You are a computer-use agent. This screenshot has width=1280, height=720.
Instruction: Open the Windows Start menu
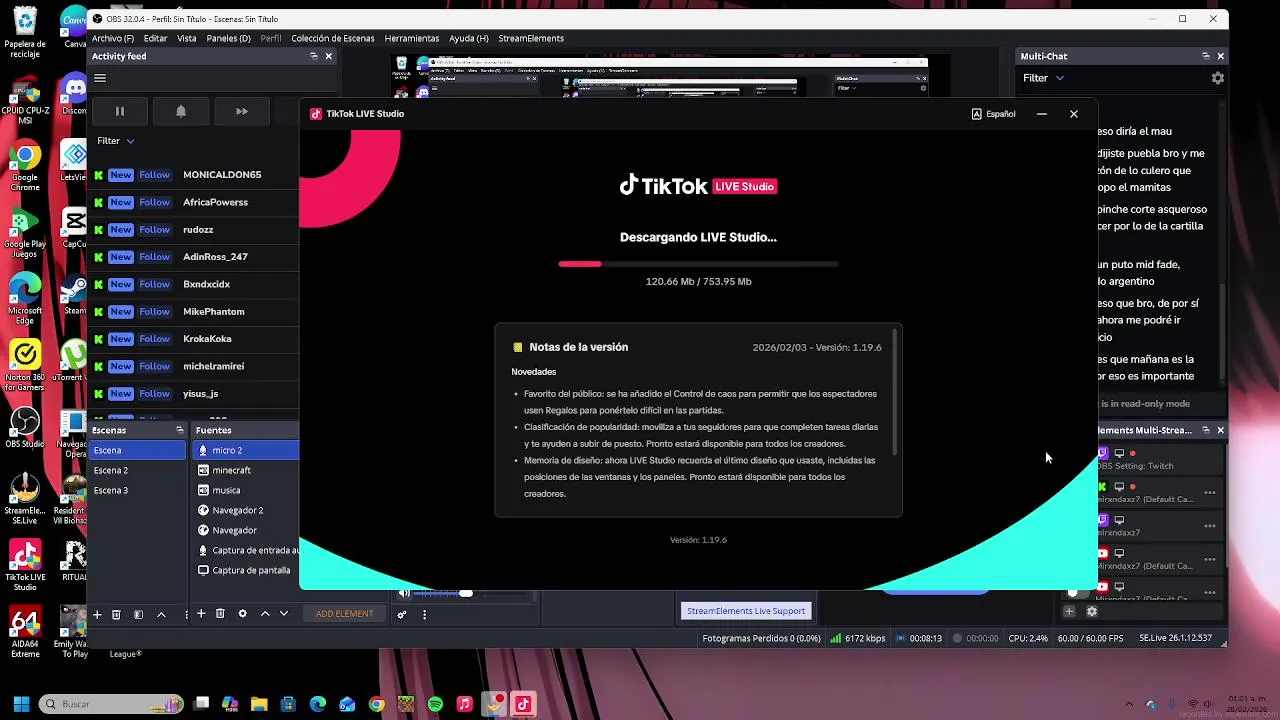(21, 704)
